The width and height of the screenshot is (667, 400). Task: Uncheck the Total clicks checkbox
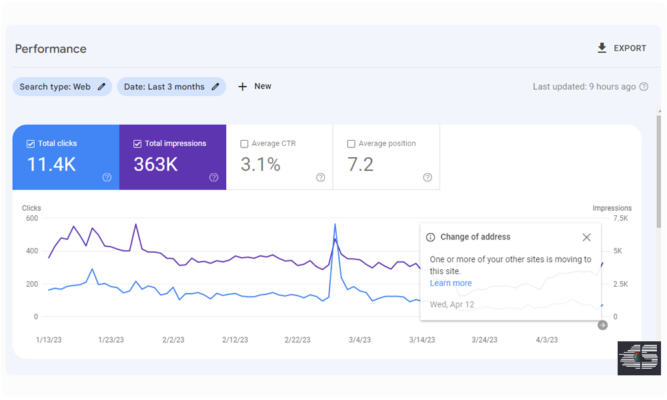(31, 144)
